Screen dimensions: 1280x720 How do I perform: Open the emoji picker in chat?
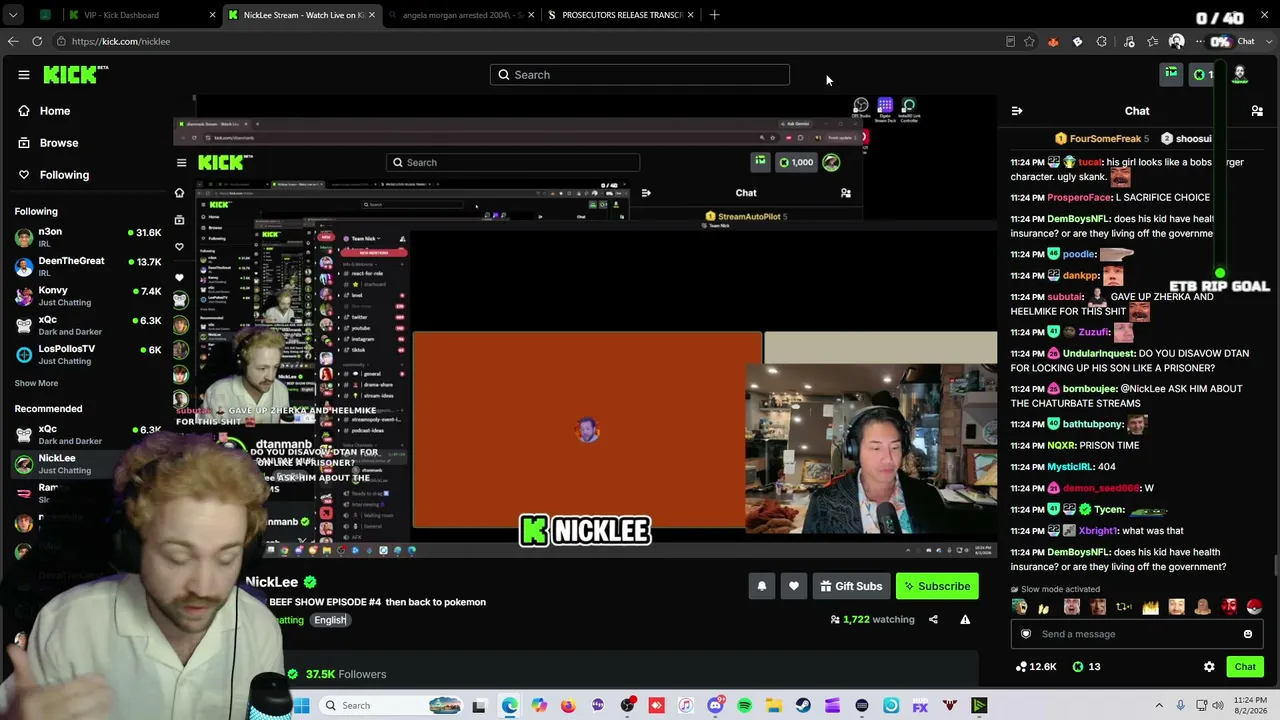pyautogui.click(x=1248, y=634)
